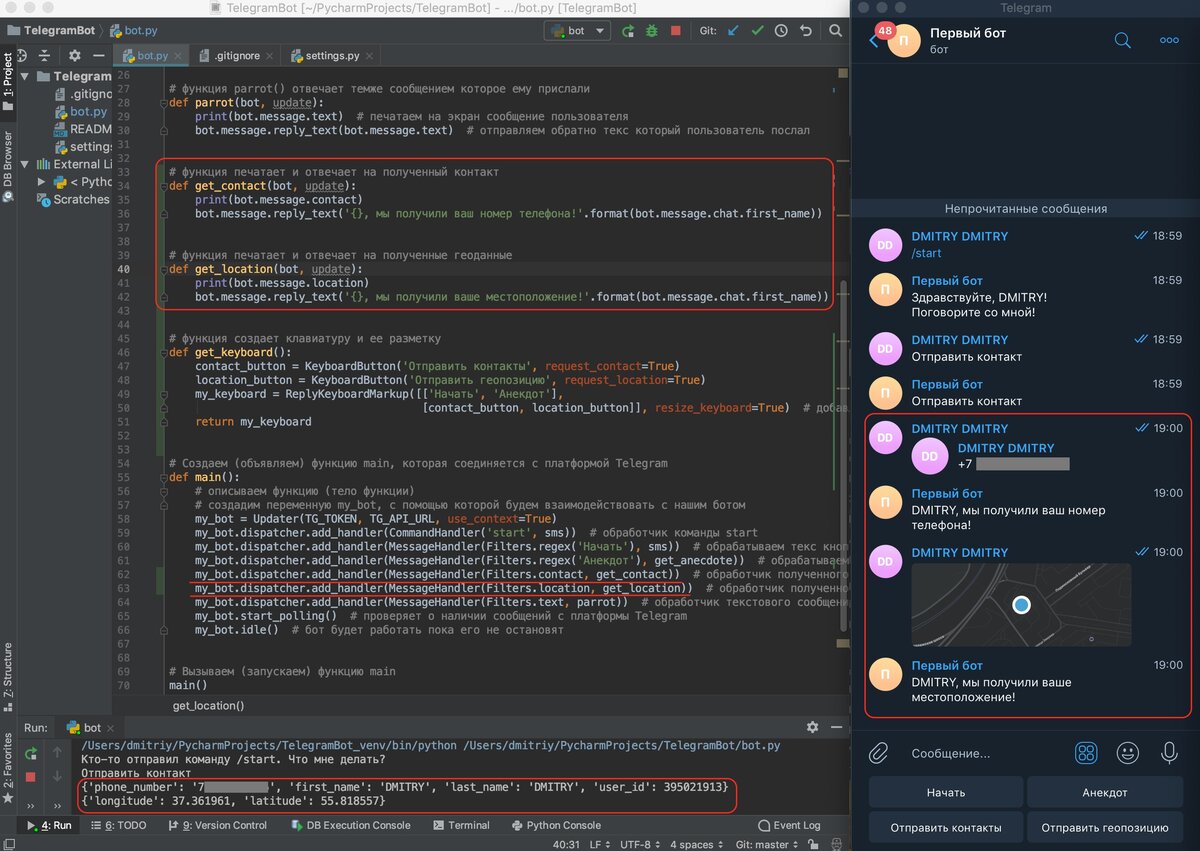
Task: Record voice message with microphone
Action: point(1169,753)
